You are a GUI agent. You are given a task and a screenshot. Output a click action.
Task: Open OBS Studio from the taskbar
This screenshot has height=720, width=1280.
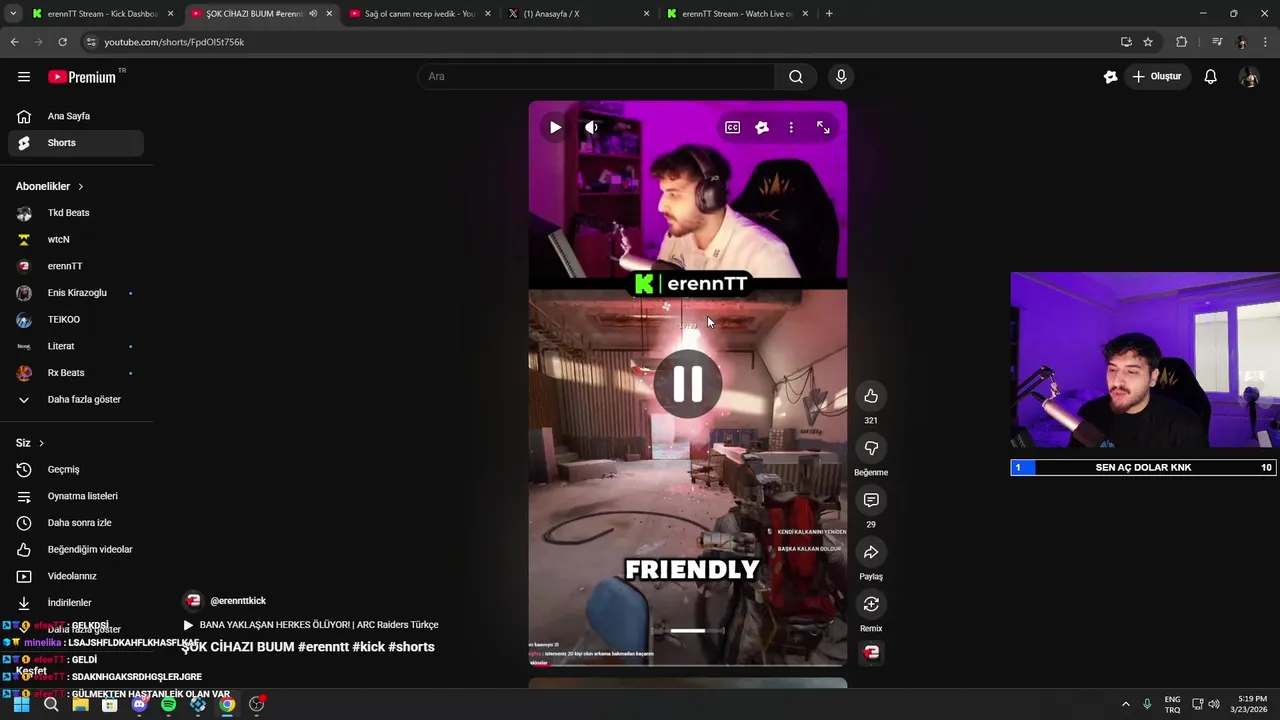(257, 704)
